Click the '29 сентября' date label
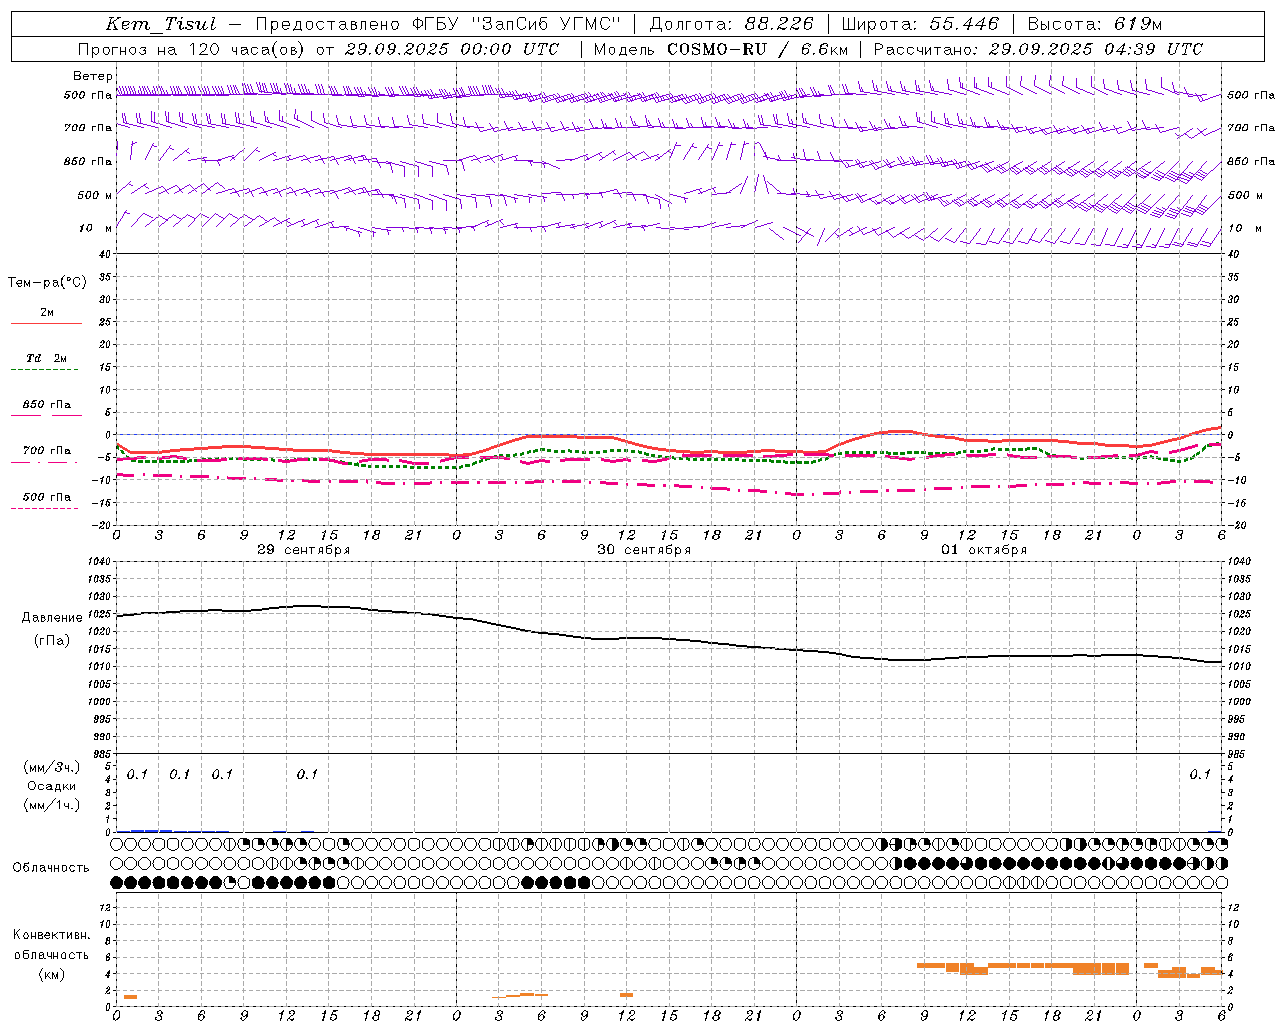1280x1024 pixels. point(304,550)
